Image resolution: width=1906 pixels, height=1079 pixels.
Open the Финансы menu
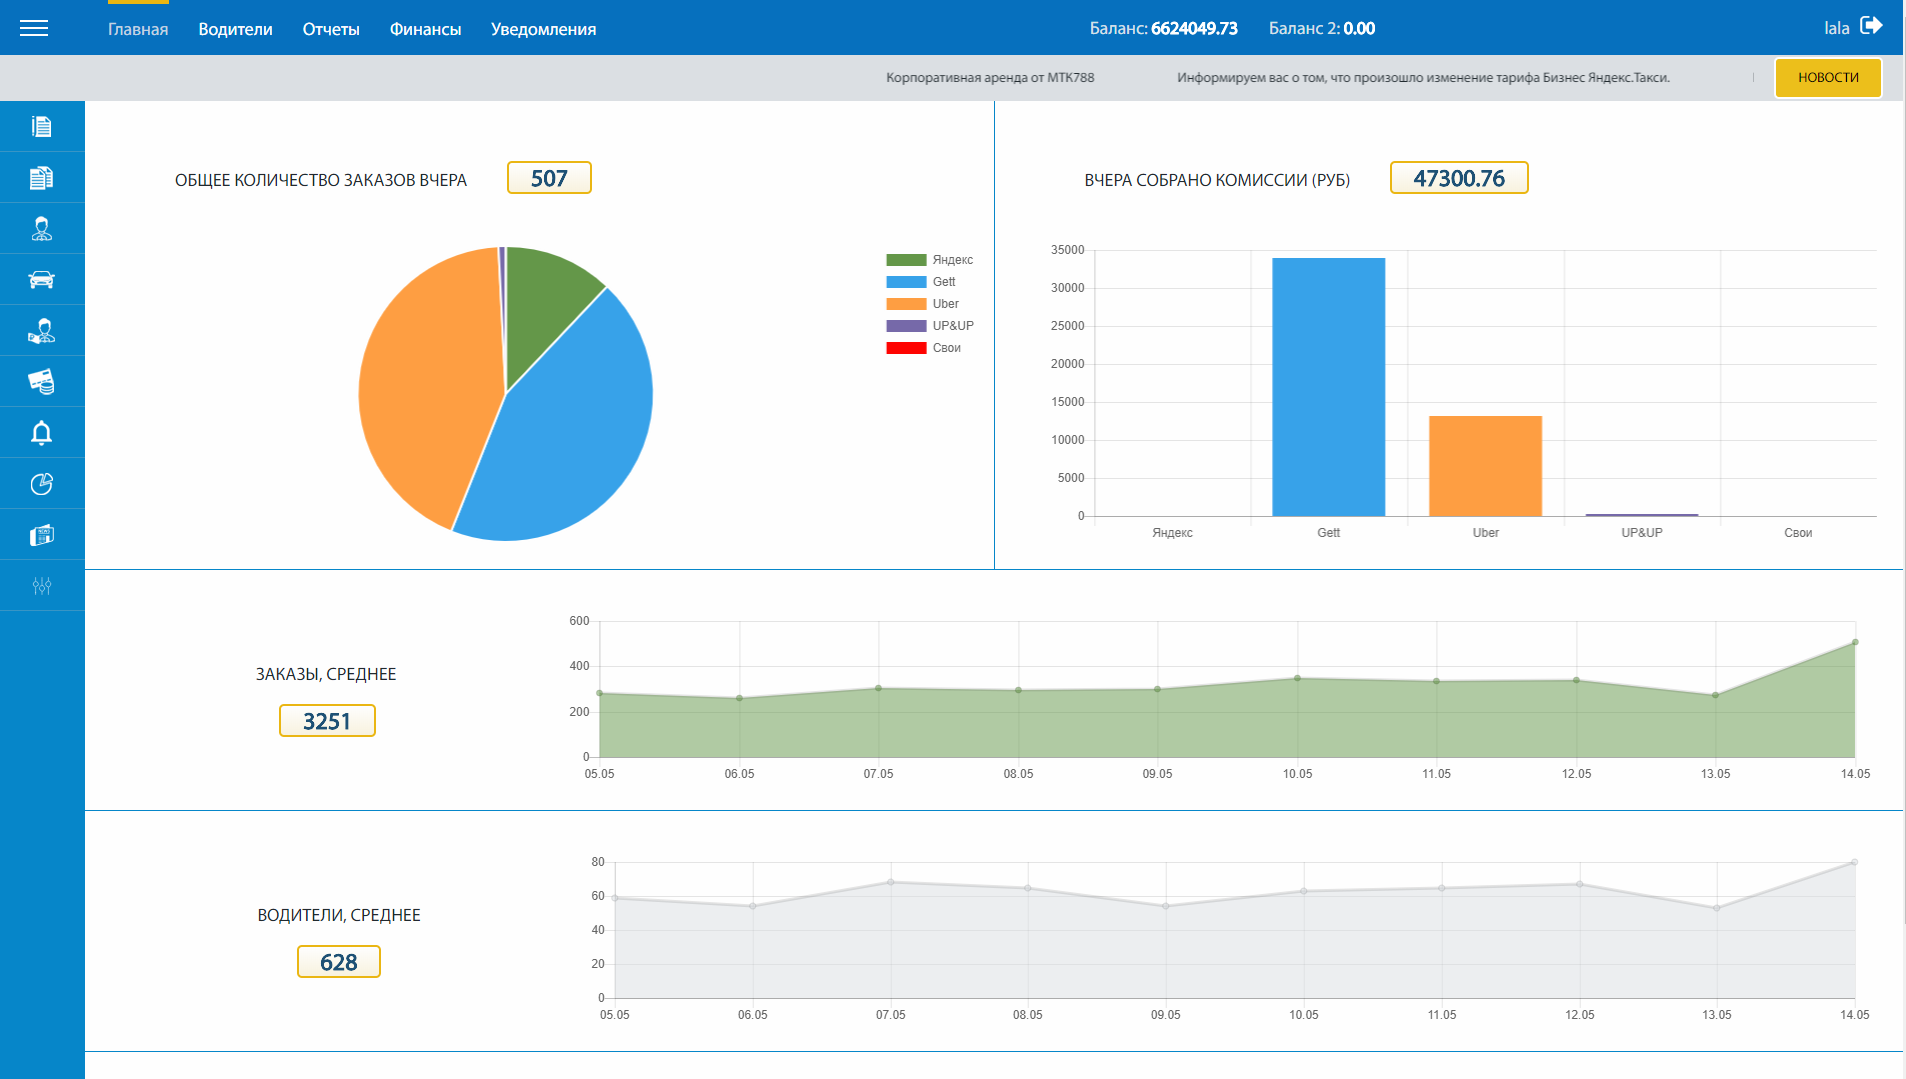pos(425,29)
